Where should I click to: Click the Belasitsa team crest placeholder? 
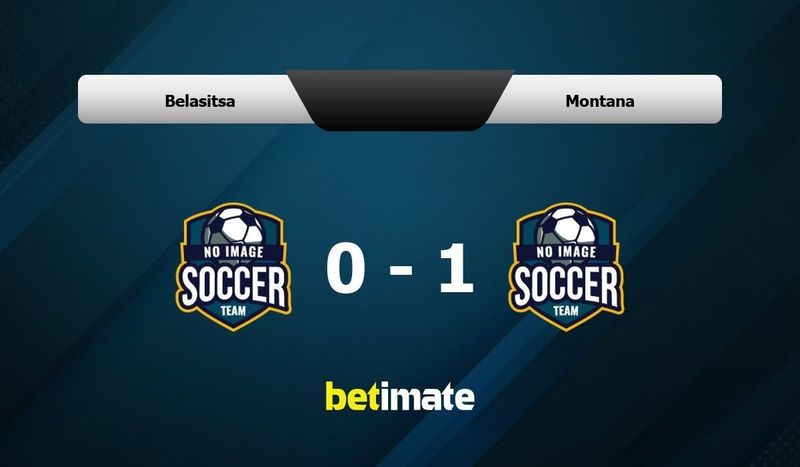pos(234,267)
